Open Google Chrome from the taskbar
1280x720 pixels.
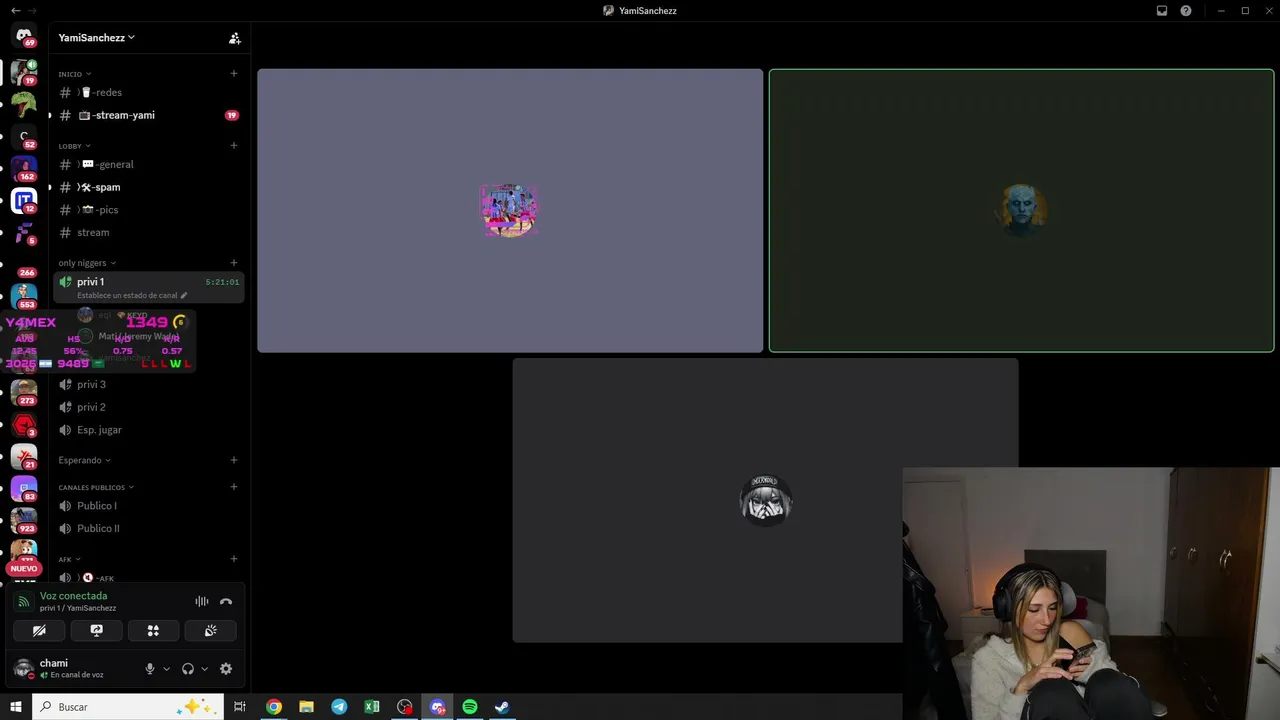pyautogui.click(x=274, y=707)
